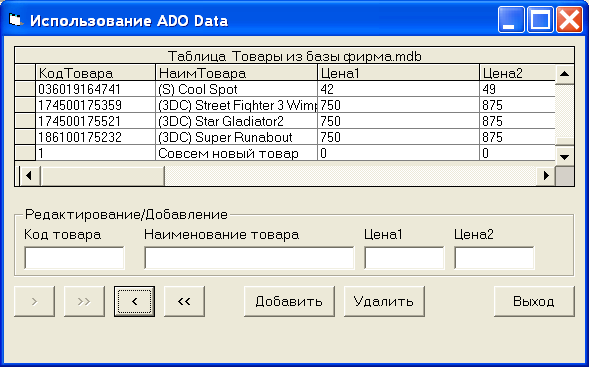Screen dimensions: 589x367
Task: Click cell 174500175359
Action: [x=95, y=105]
